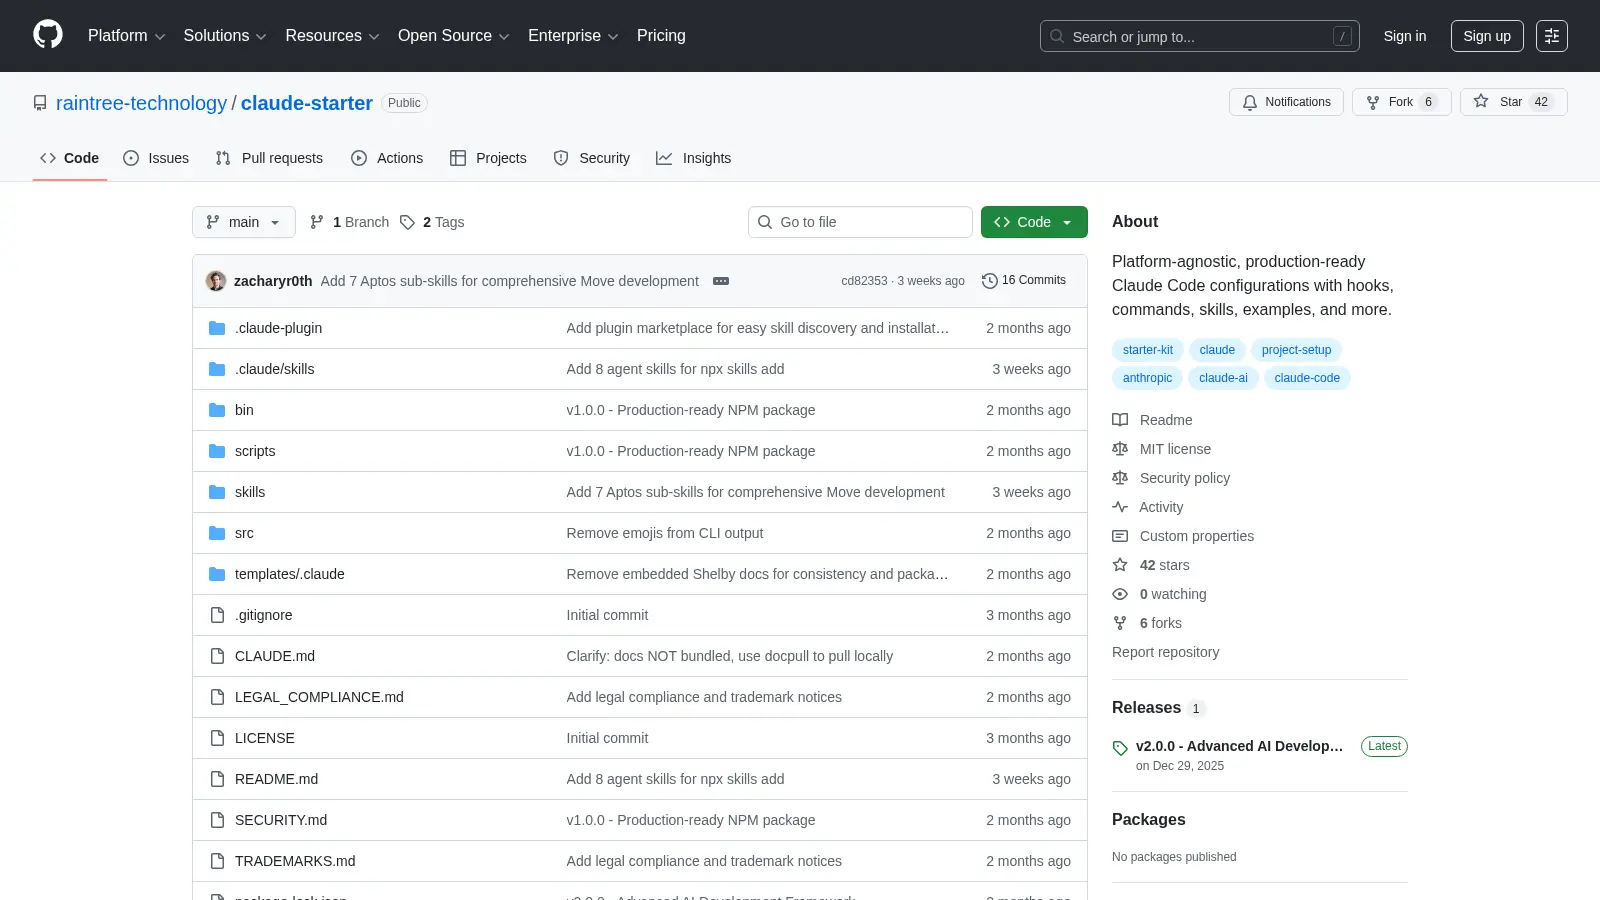Click the scripts folder icon
Image resolution: width=1600 pixels, height=900 pixels.
[x=217, y=451]
